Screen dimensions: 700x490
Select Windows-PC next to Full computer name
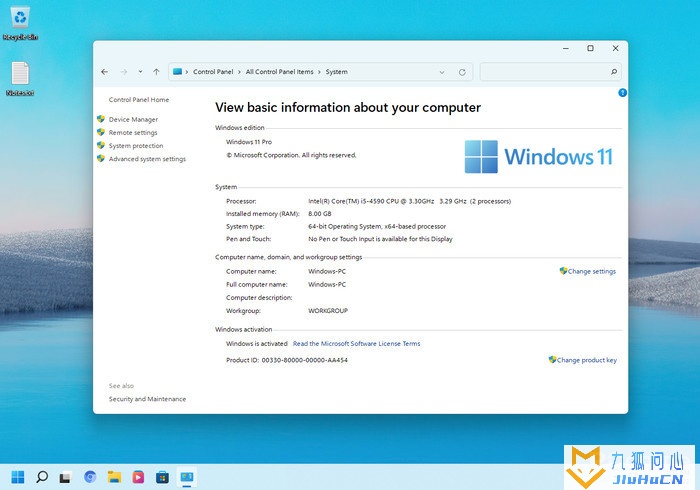tap(327, 284)
